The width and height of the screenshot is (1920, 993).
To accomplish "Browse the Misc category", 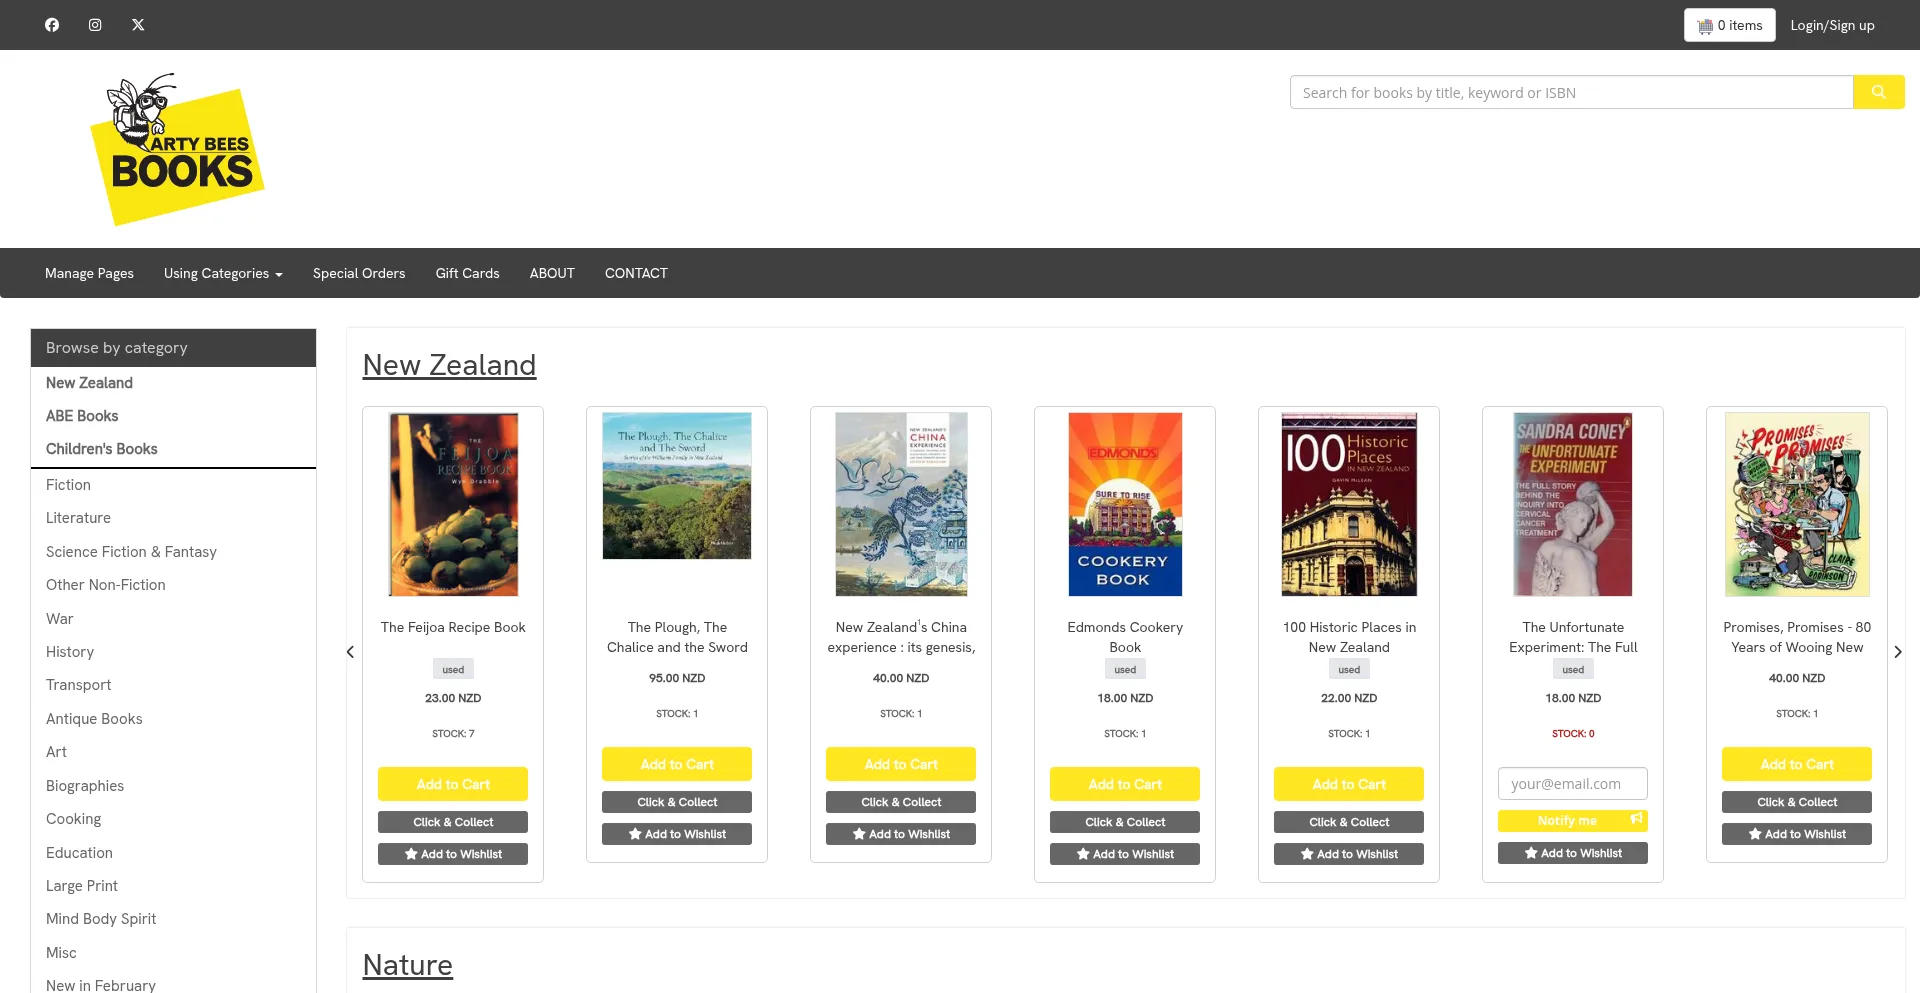I will coord(61,953).
